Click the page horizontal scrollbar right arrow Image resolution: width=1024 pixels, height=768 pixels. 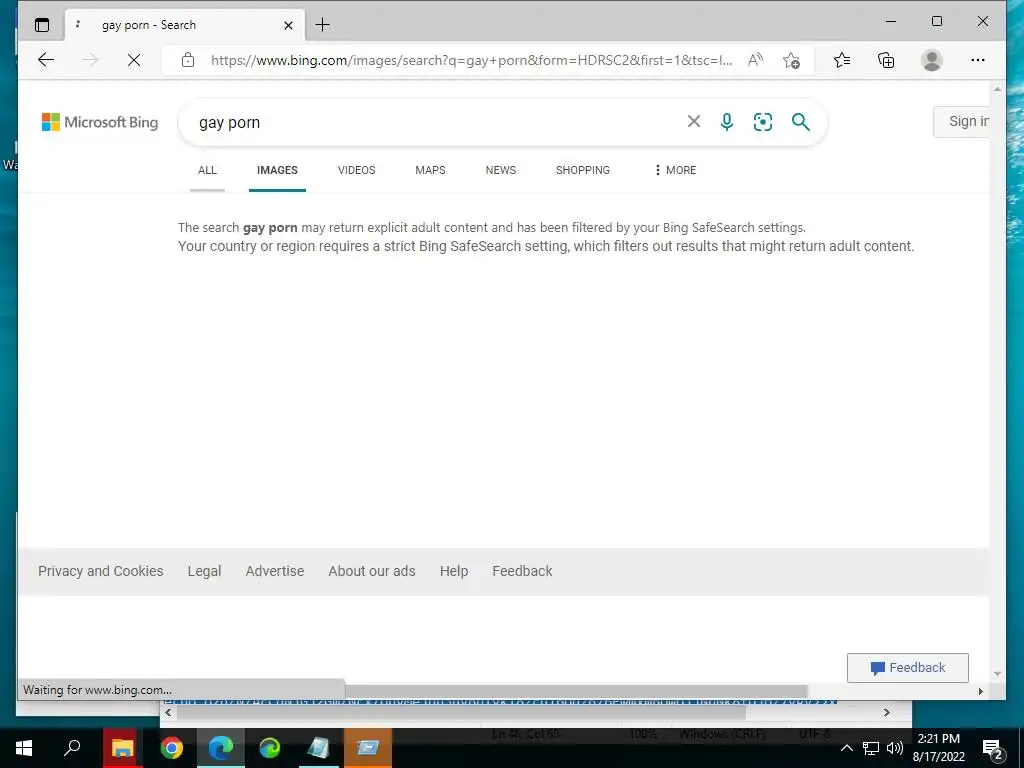click(980, 691)
